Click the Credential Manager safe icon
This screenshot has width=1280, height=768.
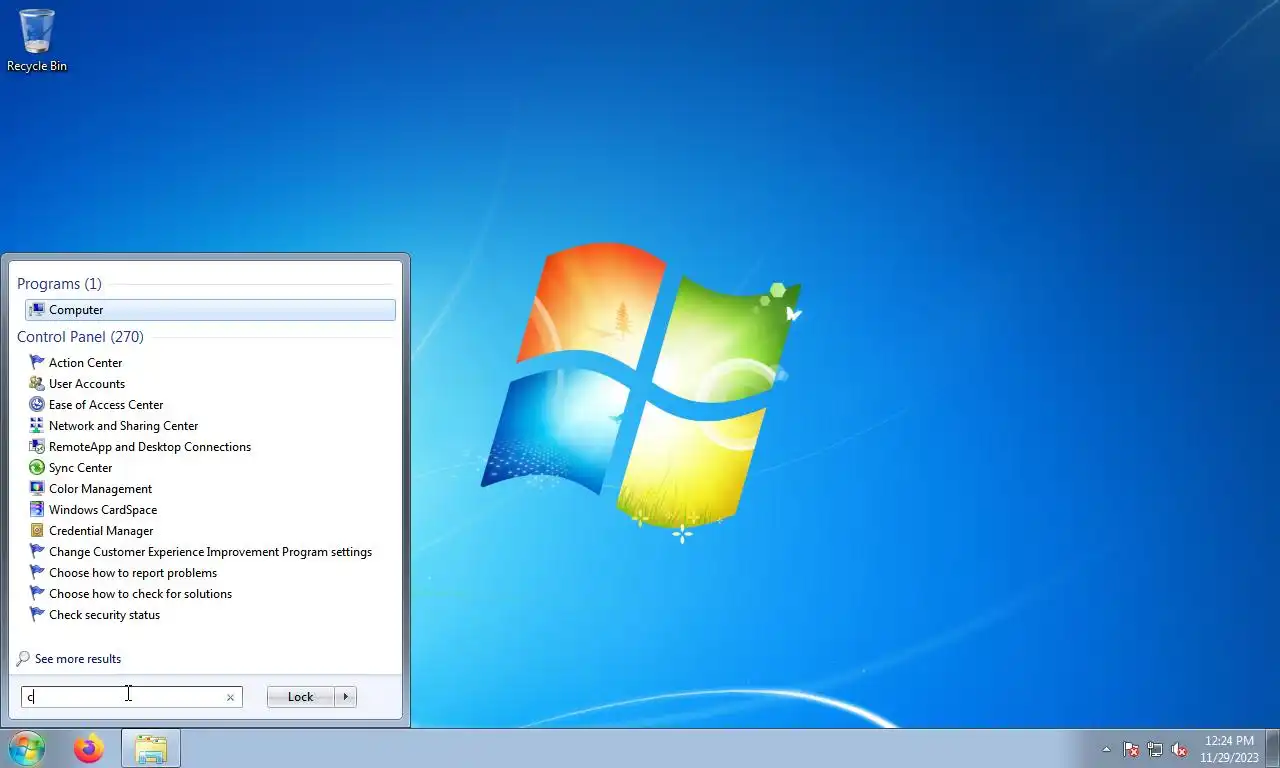point(37,531)
